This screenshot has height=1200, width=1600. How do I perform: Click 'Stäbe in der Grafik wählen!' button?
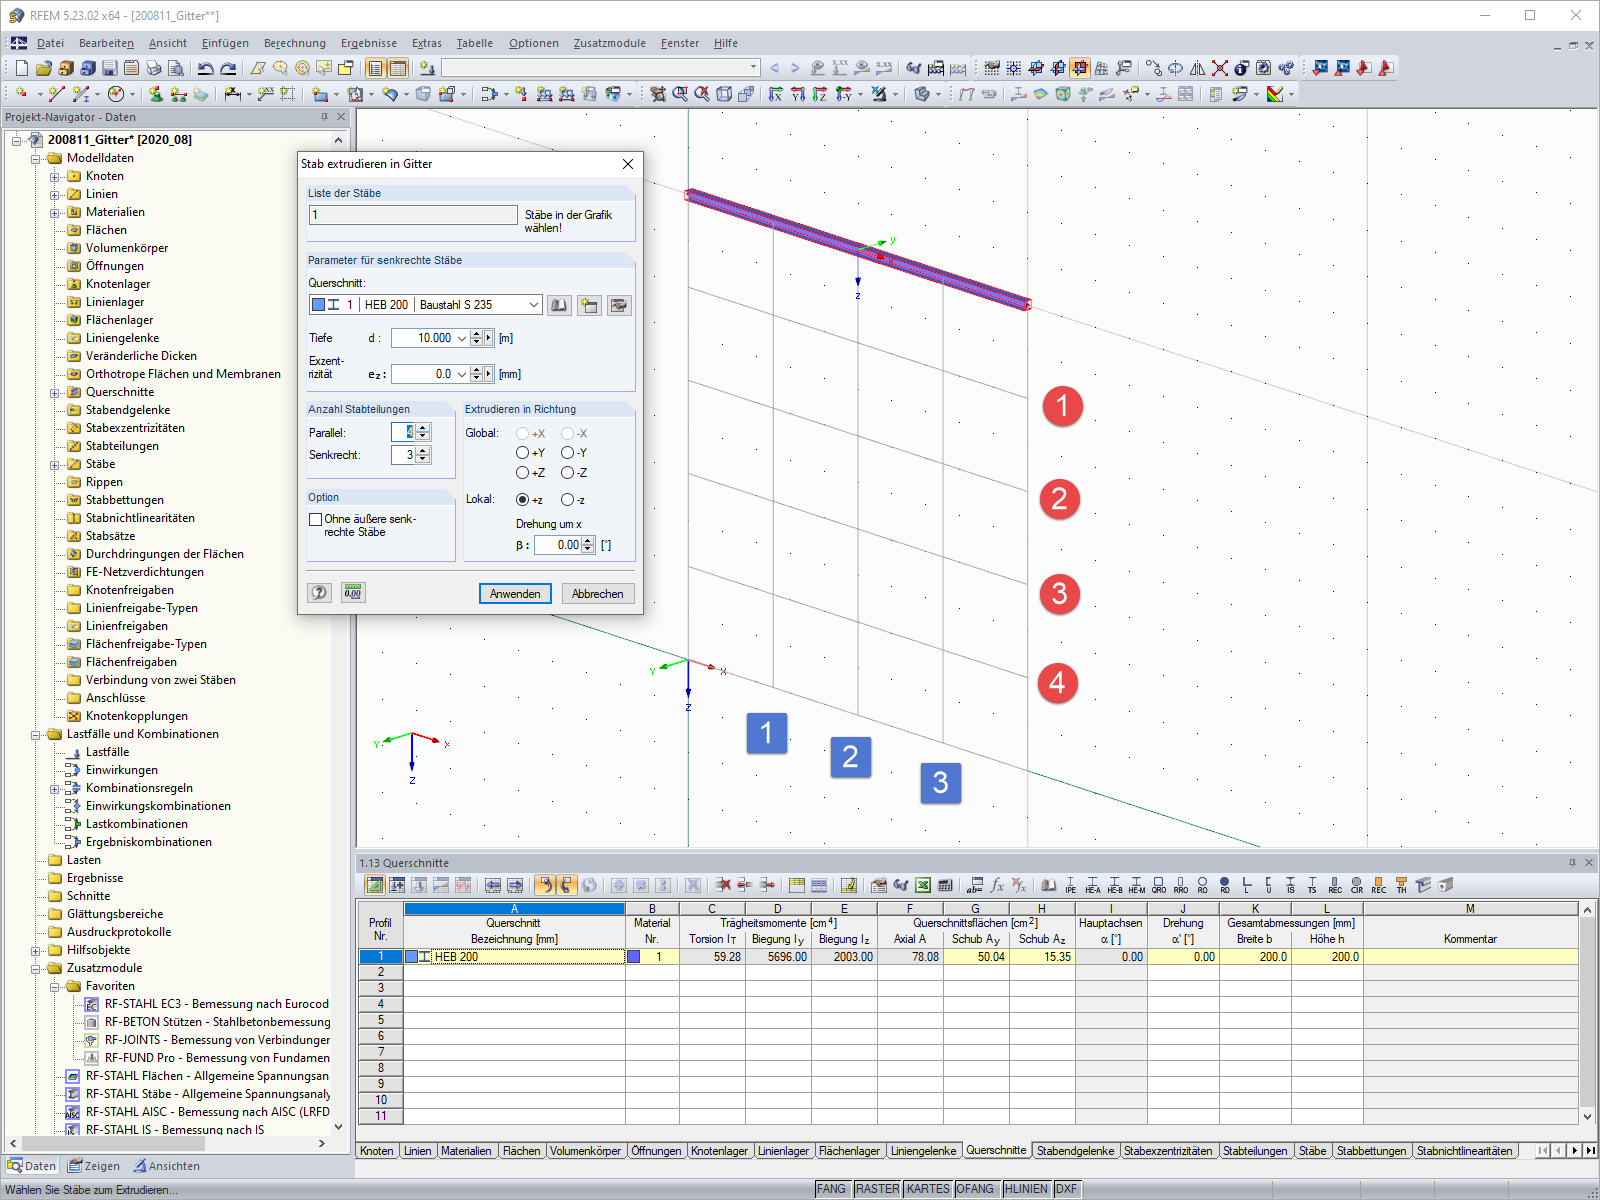572,219
